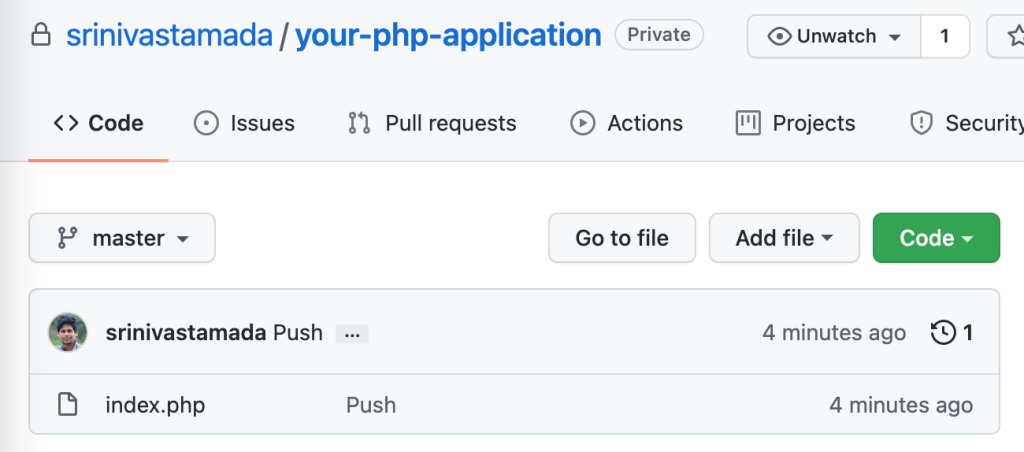Viewport: 1024px width, 452px height.
Task: Click the private repository lock icon
Action: 41,35
